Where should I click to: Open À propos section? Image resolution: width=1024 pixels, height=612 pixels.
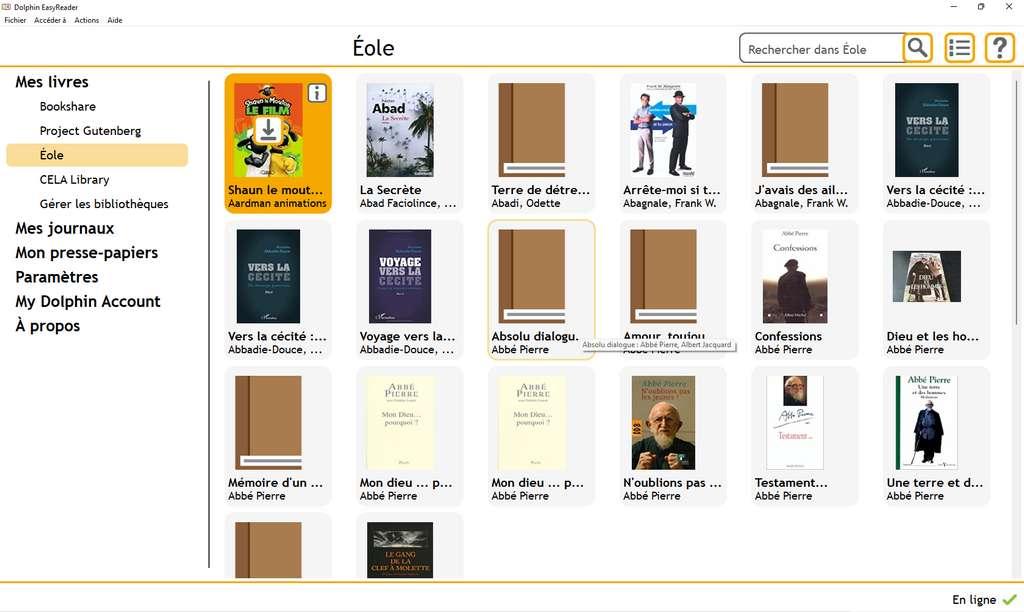pyautogui.click(x=48, y=325)
